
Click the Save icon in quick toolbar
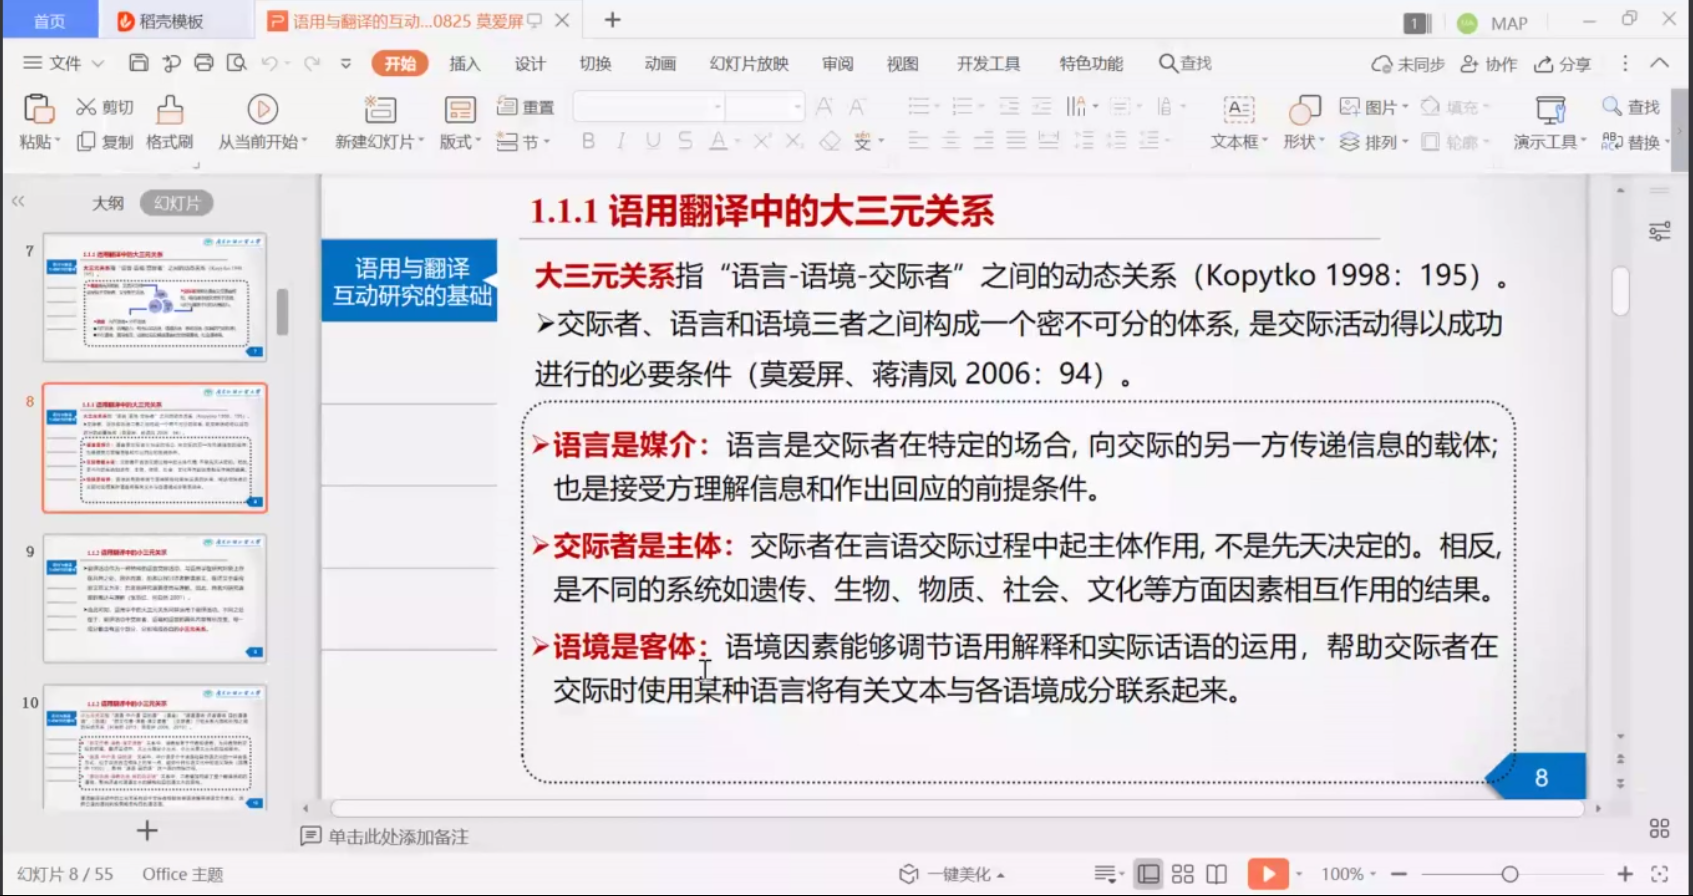point(139,63)
